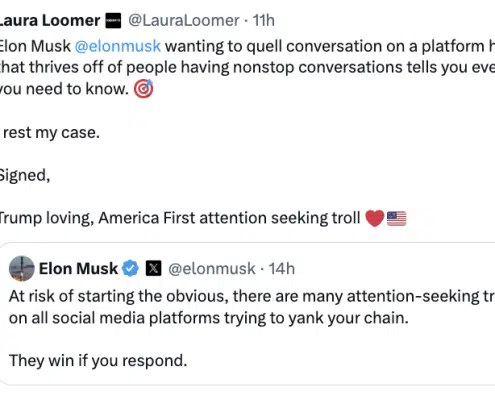The height and width of the screenshot is (400, 495).
Task: Click 'America First attention seeking troll' text
Action: (x=229, y=218)
